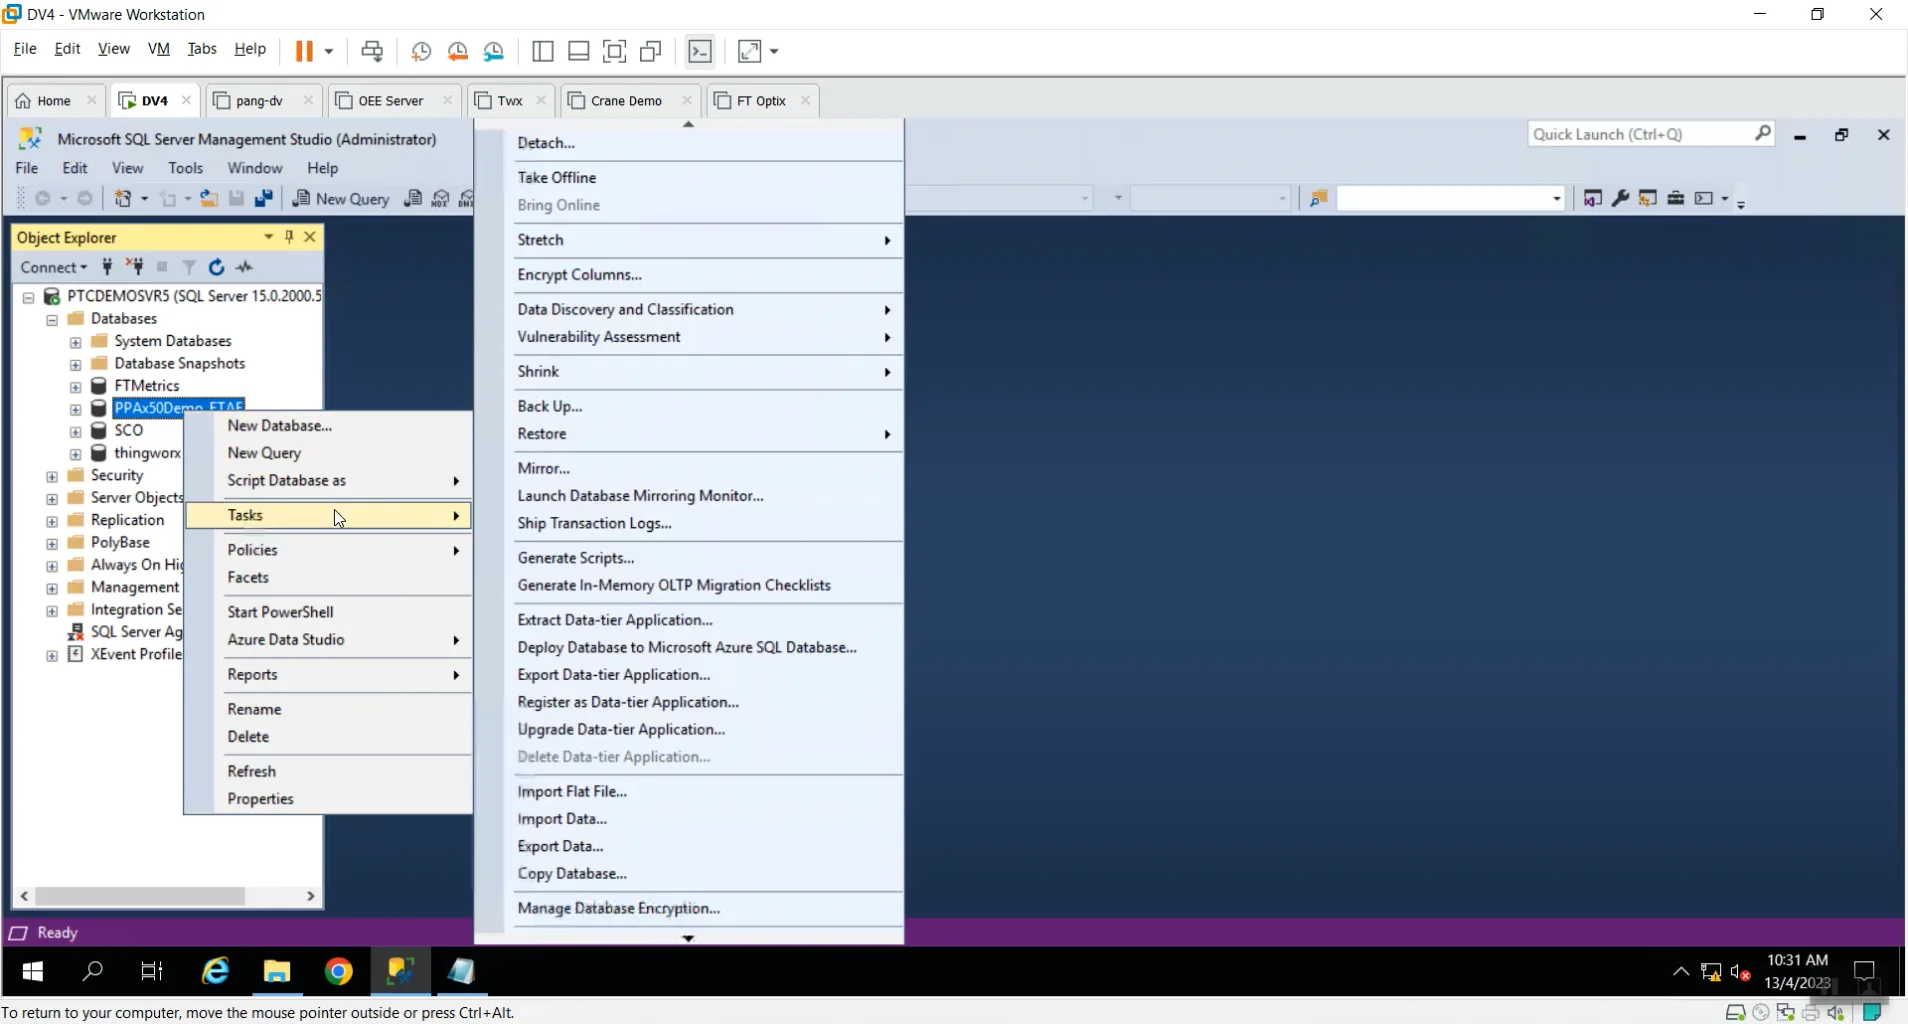Toggle full screen mode for the VM
The height and width of the screenshot is (1024, 1908).
click(x=615, y=51)
